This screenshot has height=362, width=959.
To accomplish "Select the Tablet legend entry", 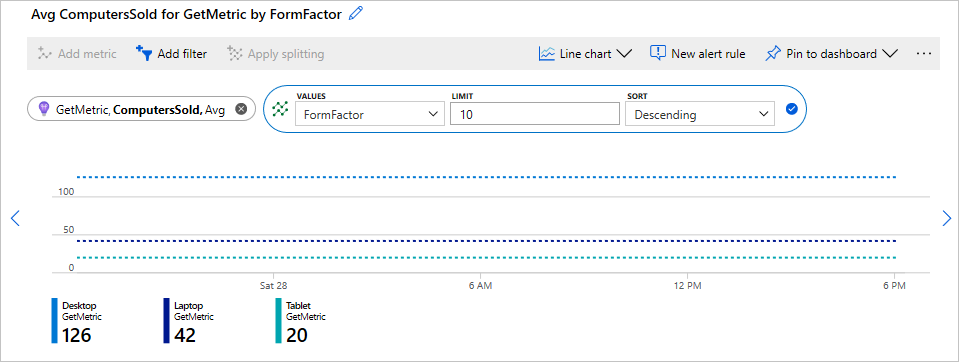I will (x=300, y=320).
